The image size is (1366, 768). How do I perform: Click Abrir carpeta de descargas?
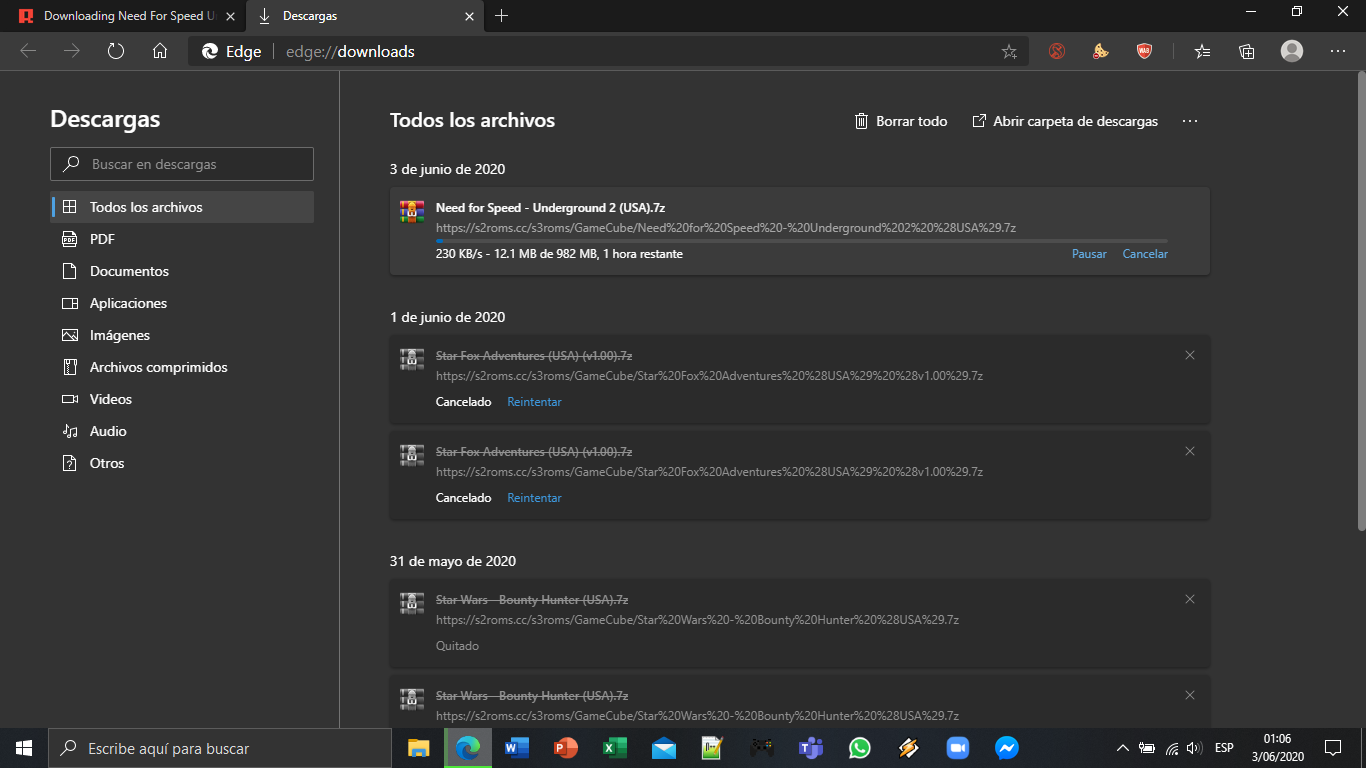point(1065,121)
